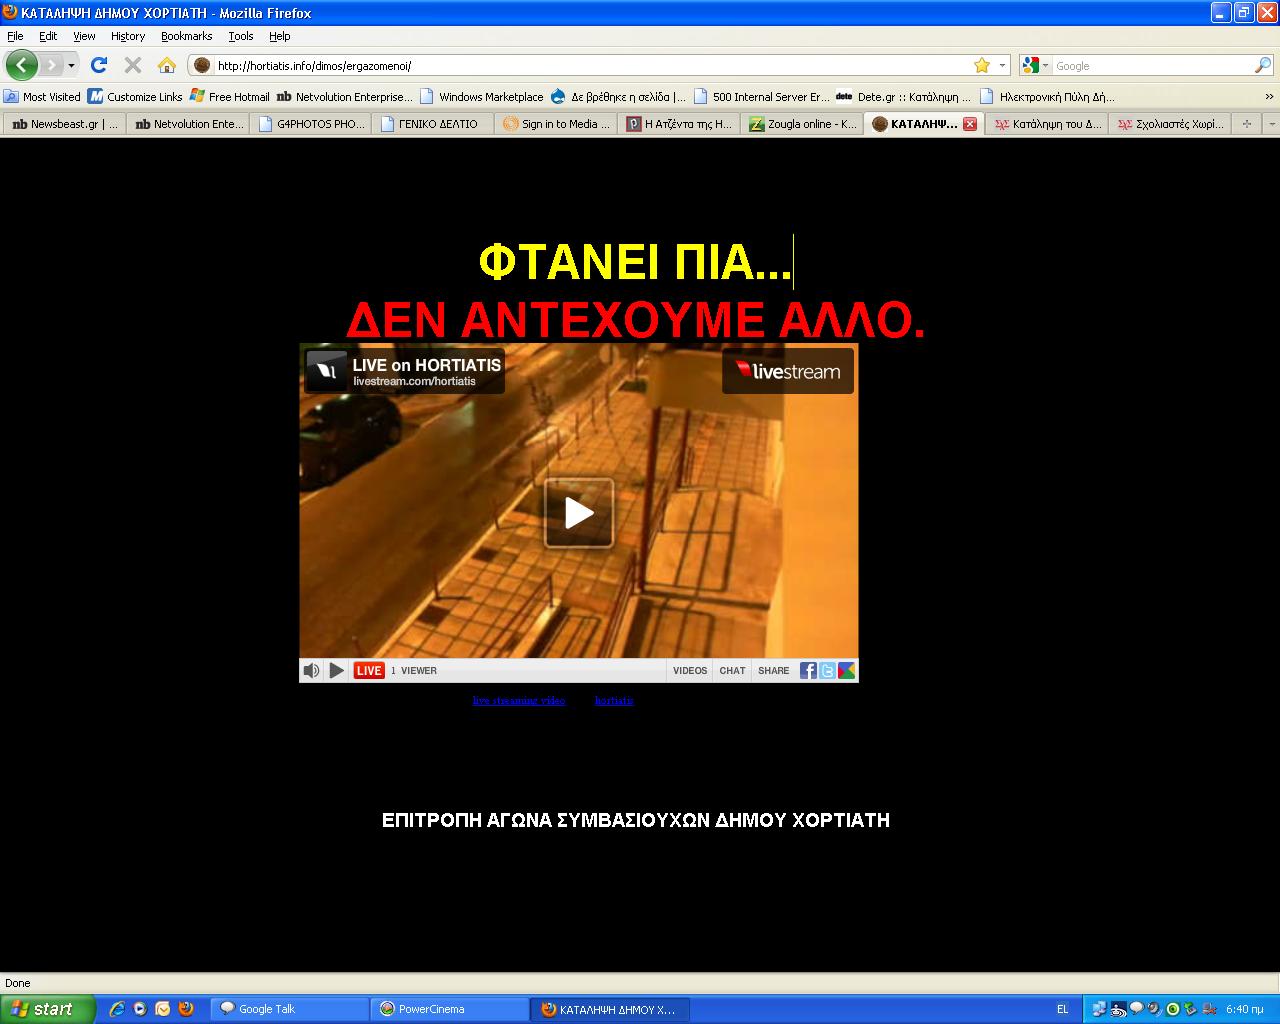Open the Bookmarks menu
This screenshot has width=1280, height=1024.
tap(186, 36)
